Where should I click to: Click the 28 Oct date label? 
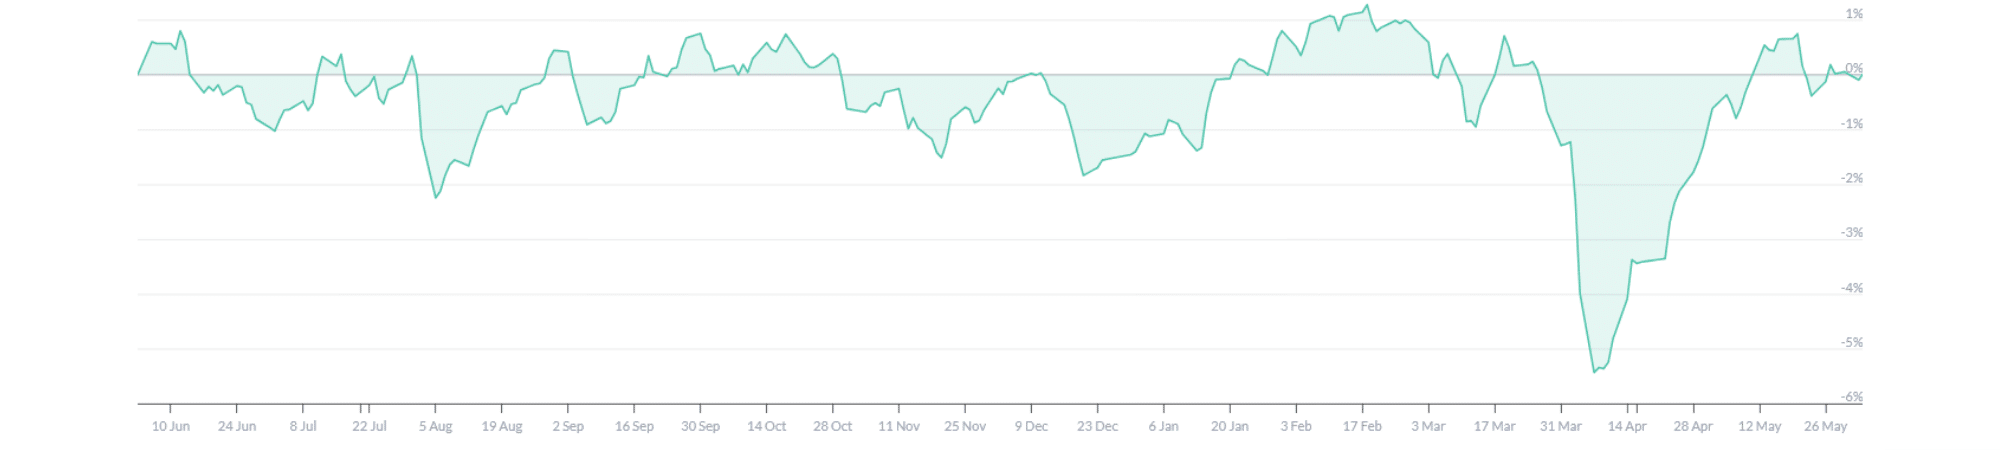pyautogui.click(x=833, y=426)
